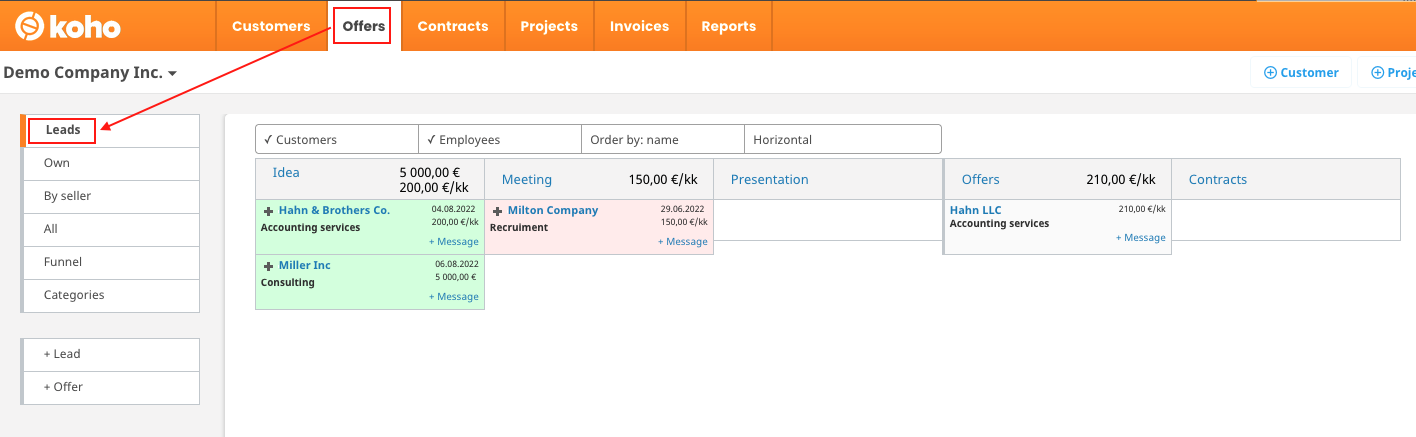The height and width of the screenshot is (437, 1416).
Task: Select All in the sidebar
Action: coord(111,229)
